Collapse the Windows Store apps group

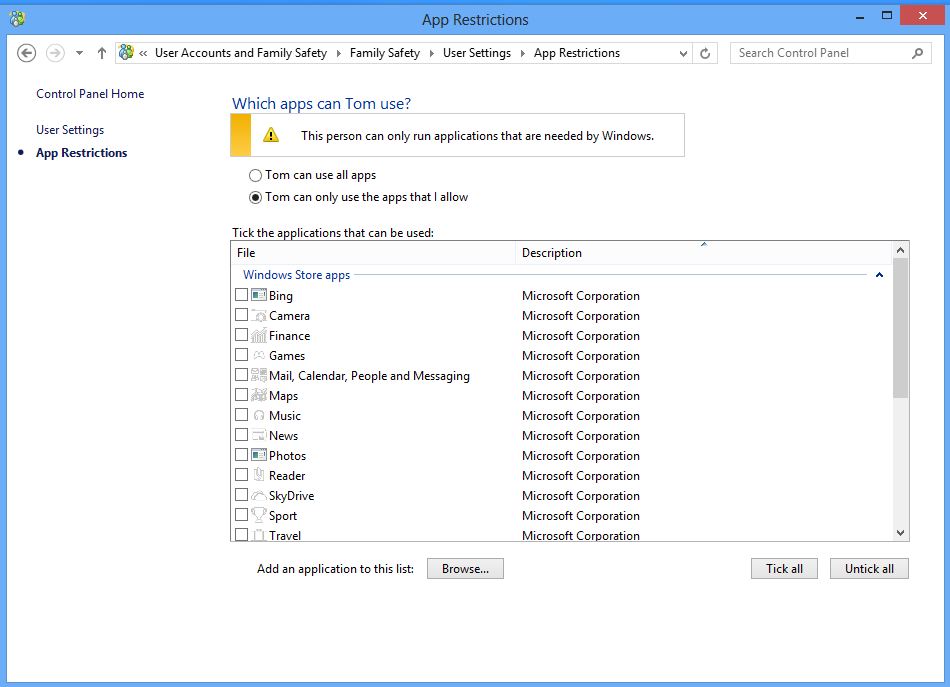click(879, 275)
